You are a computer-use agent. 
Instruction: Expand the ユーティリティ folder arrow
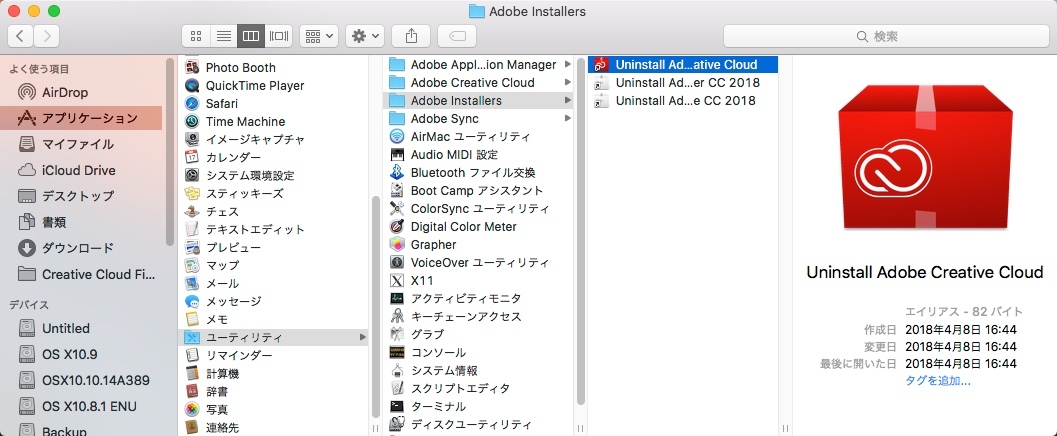pos(363,337)
